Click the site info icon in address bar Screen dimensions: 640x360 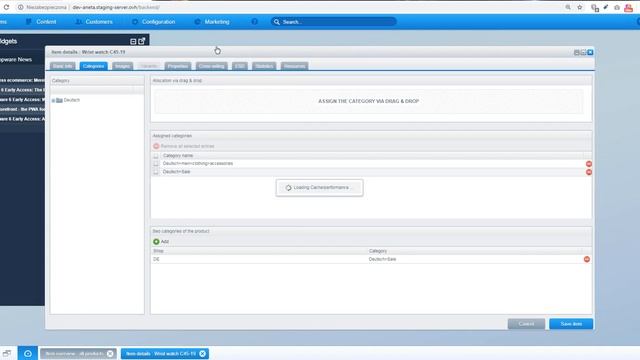pos(20,7)
